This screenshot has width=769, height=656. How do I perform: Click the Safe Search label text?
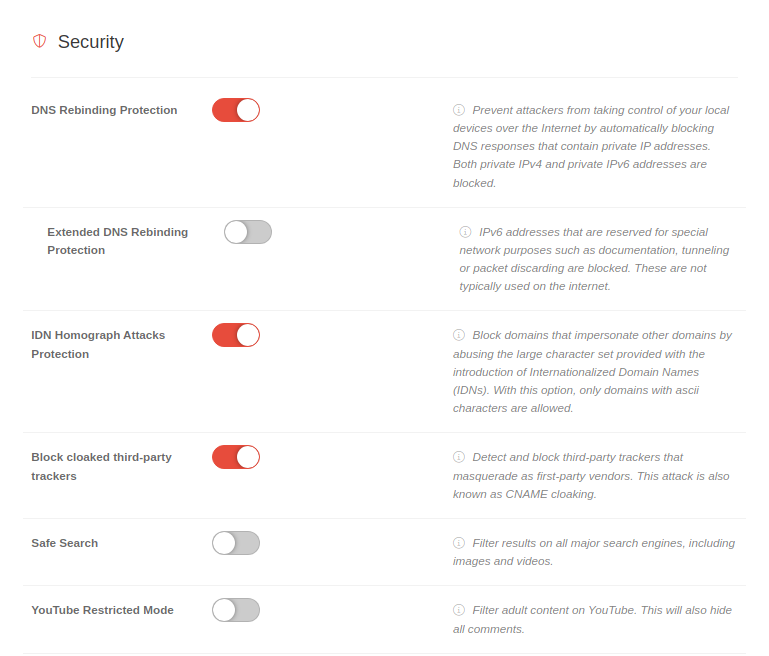click(x=65, y=543)
